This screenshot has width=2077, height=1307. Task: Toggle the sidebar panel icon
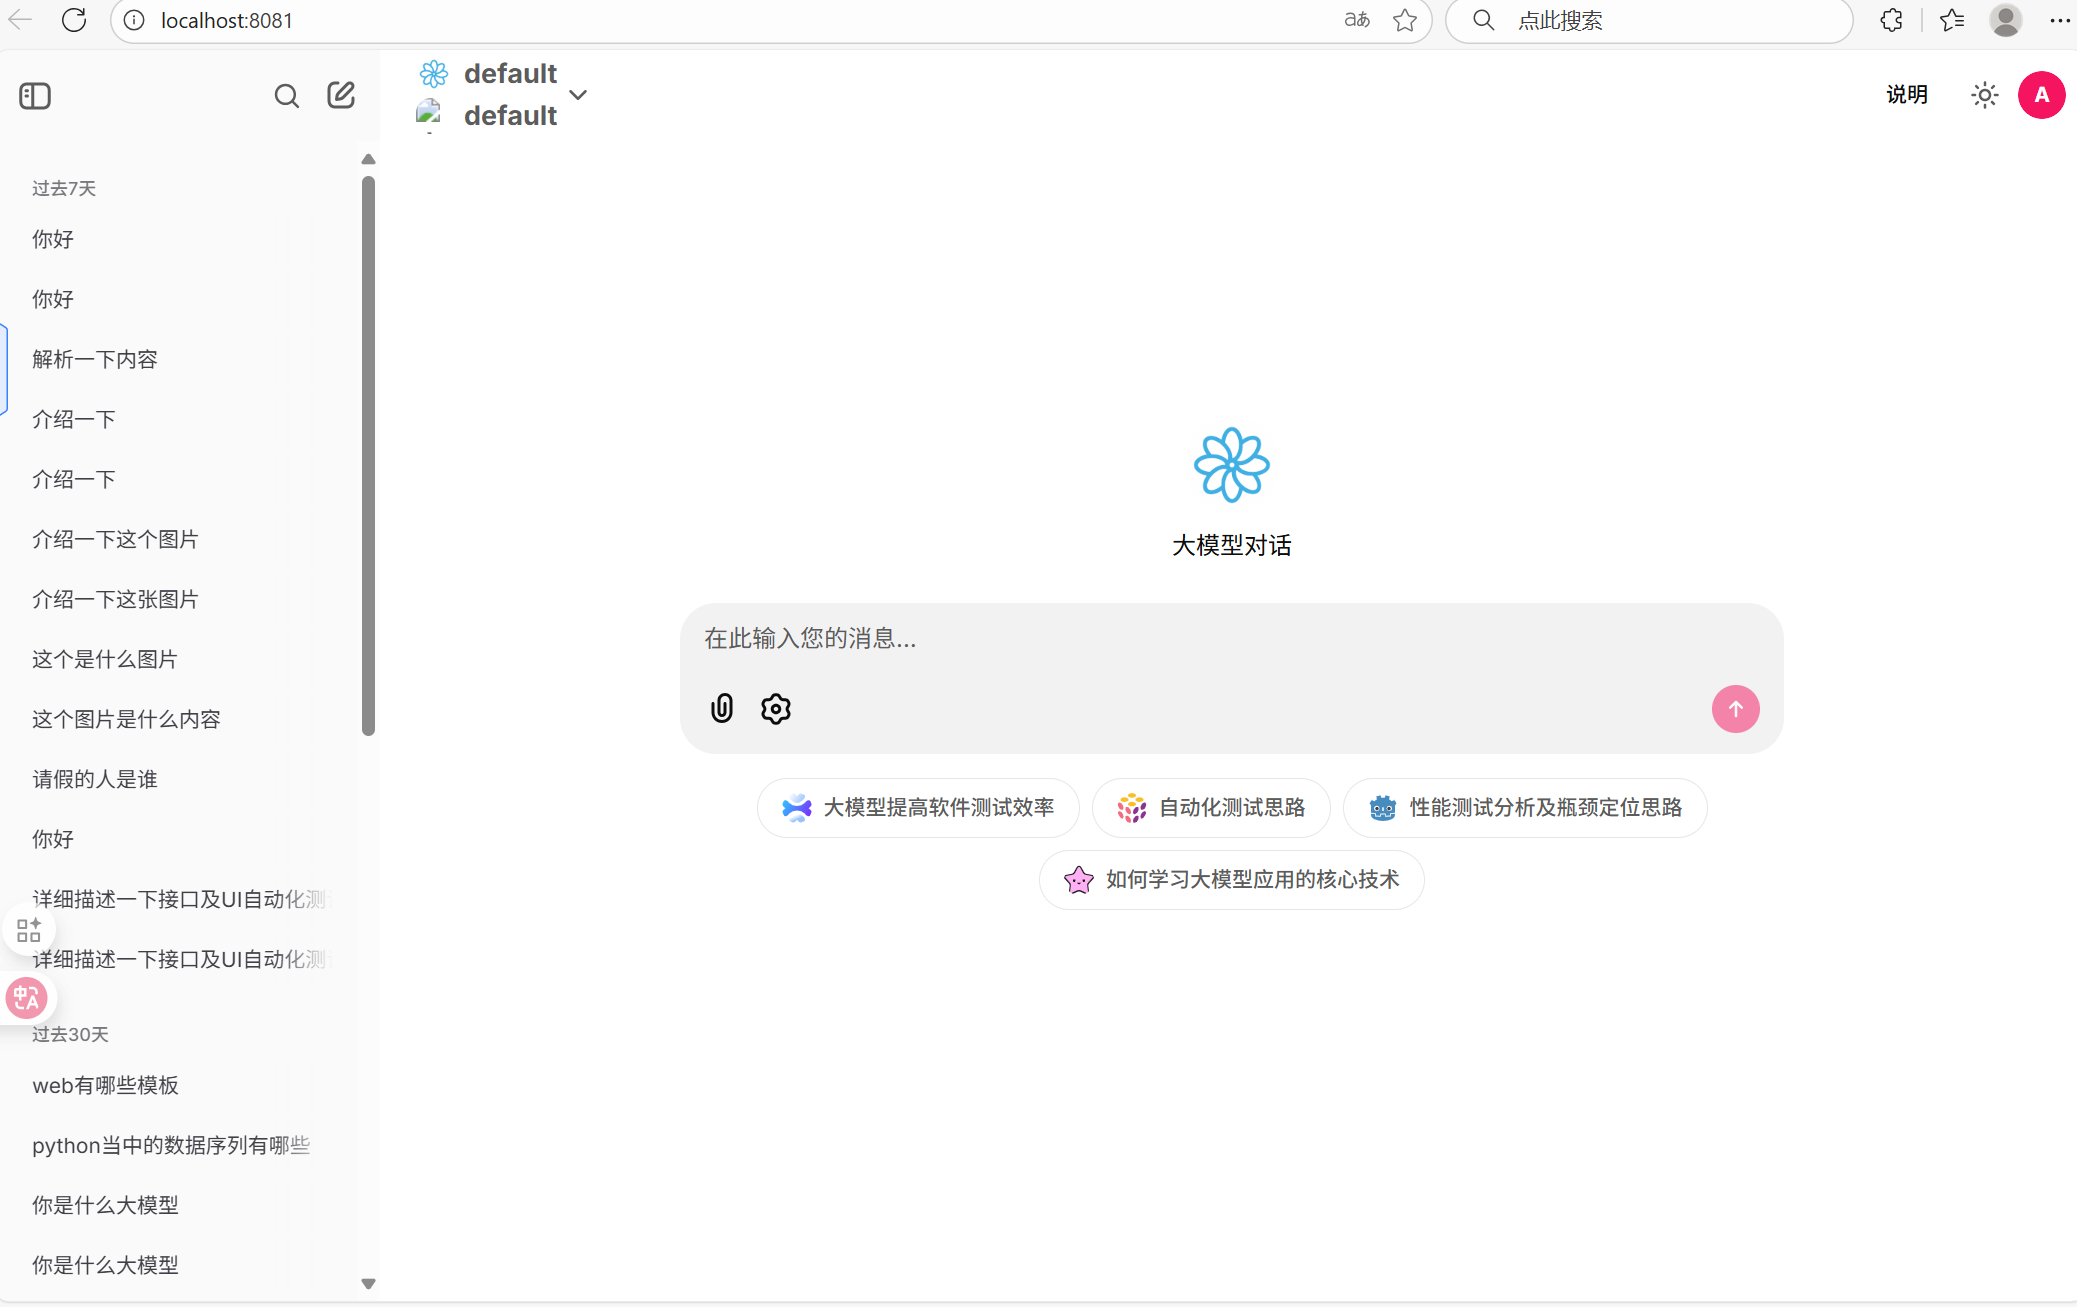point(35,96)
